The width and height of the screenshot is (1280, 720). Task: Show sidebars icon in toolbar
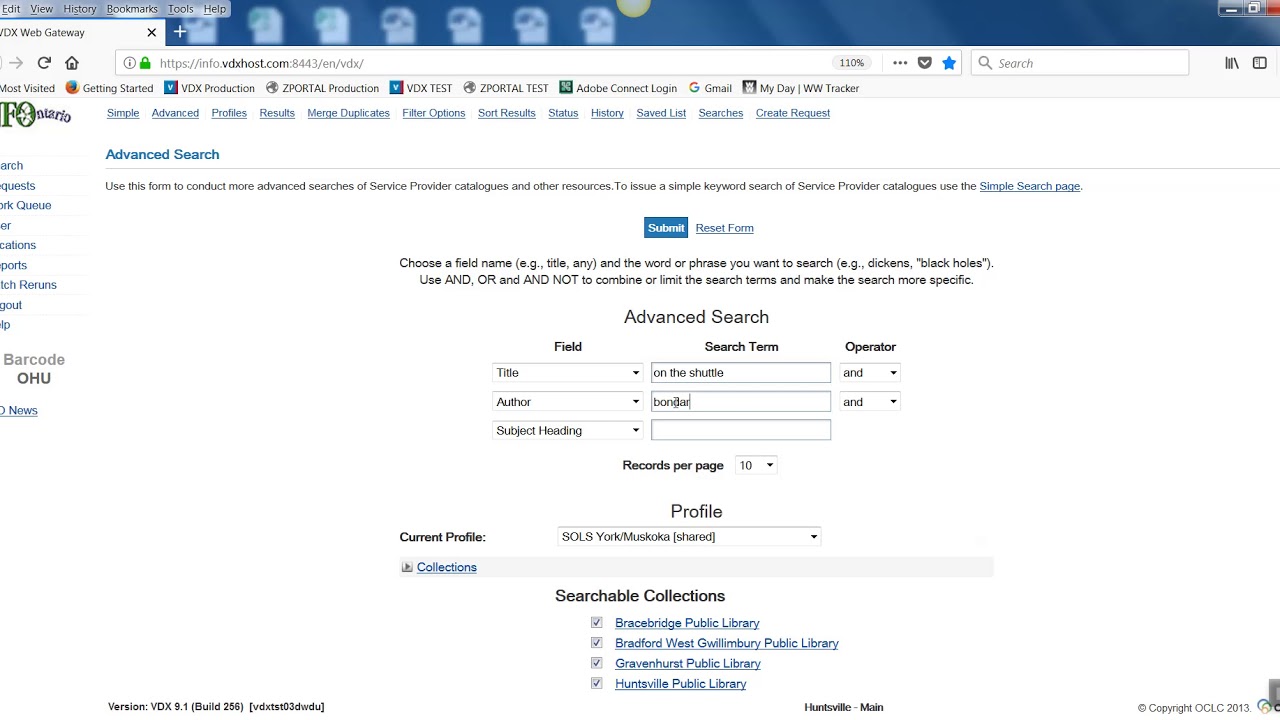click(x=1260, y=63)
